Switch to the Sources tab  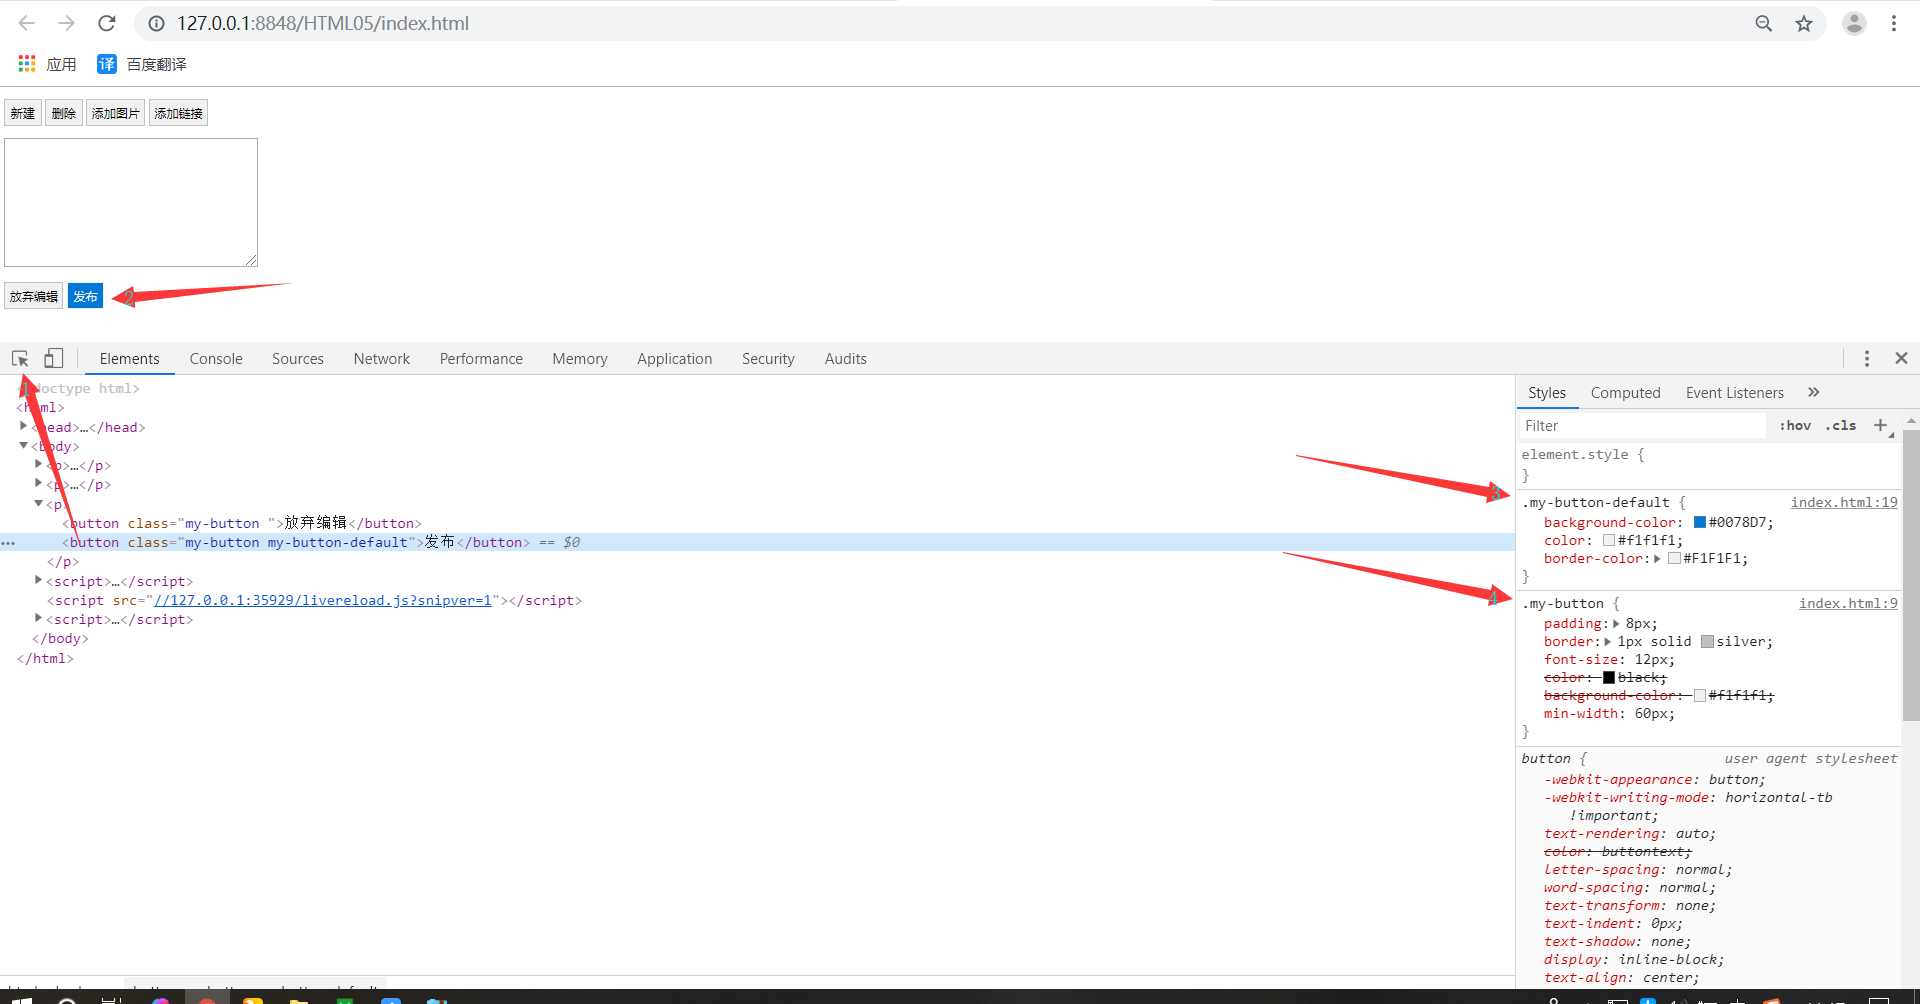tap(298, 359)
